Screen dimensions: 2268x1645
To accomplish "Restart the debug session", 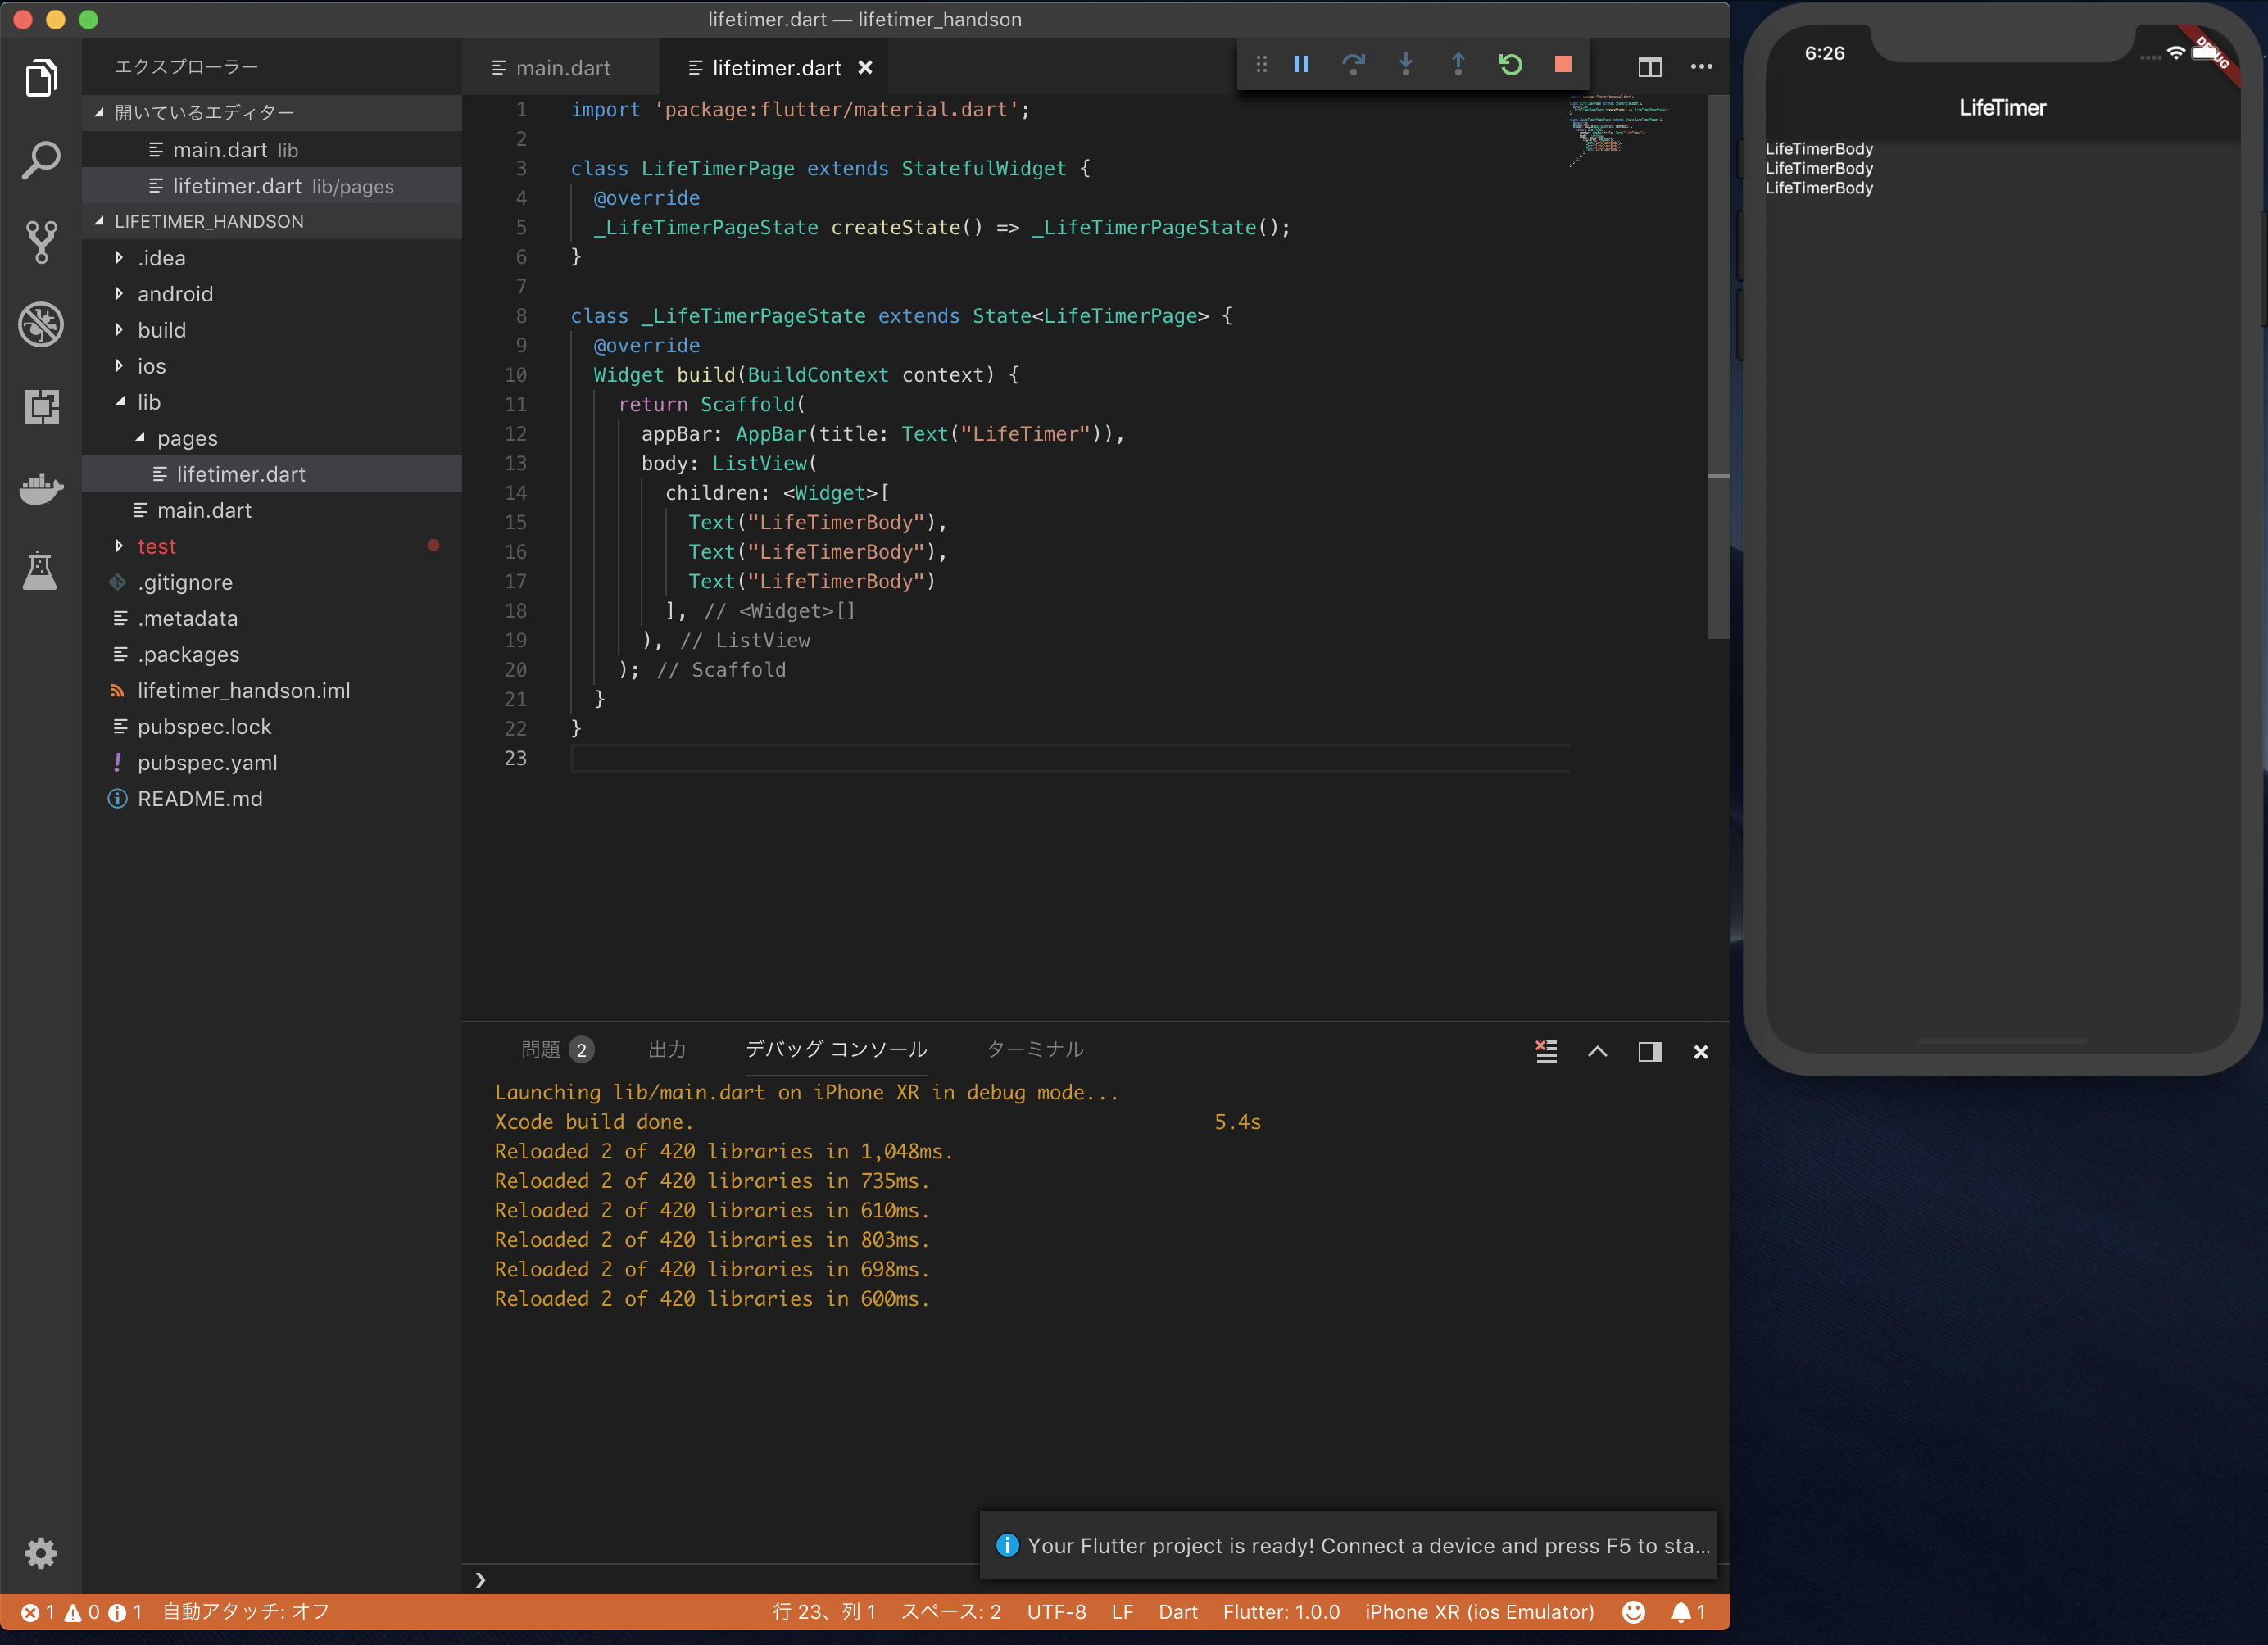I will point(1510,65).
